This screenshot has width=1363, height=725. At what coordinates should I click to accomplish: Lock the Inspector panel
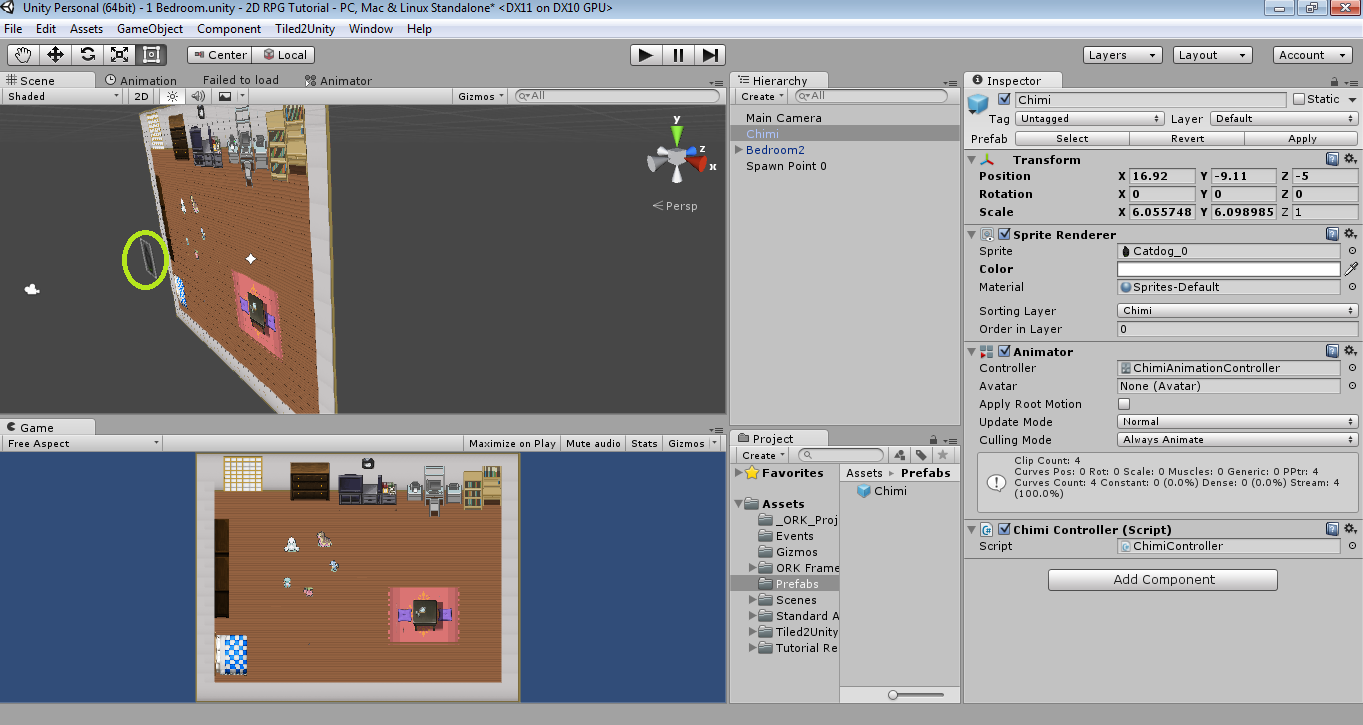click(1334, 81)
